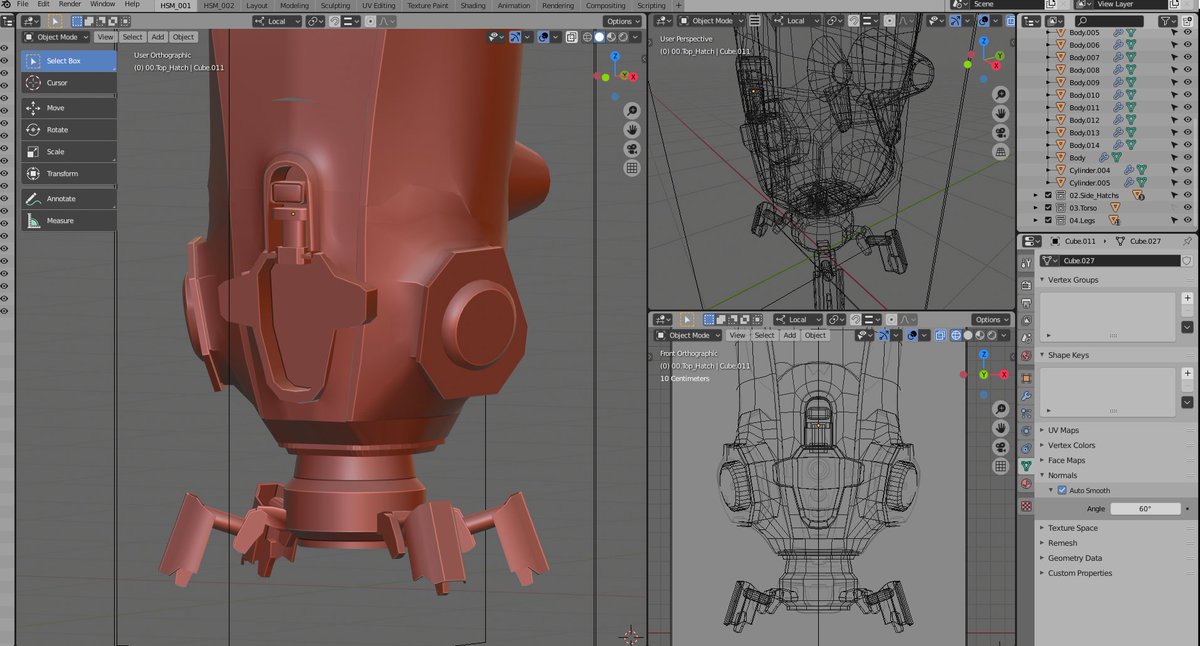Toggle camera view in main viewport
Viewport: 1200px width, 646px height.
coord(632,149)
